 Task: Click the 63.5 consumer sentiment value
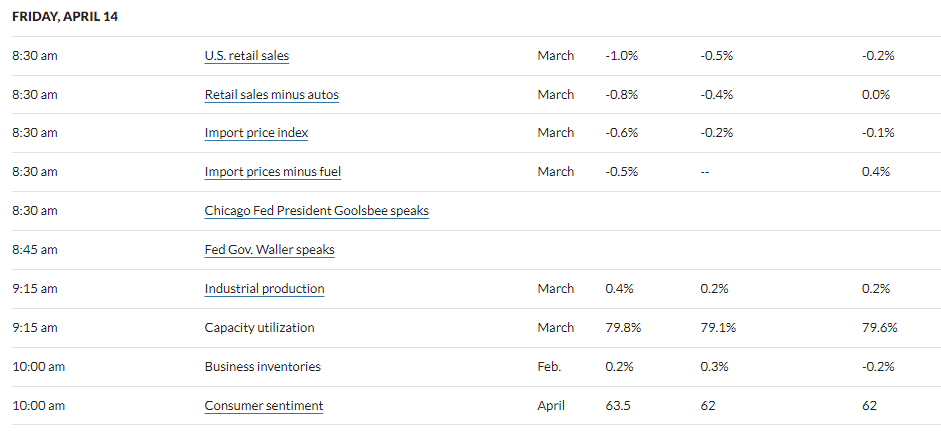tap(617, 406)
